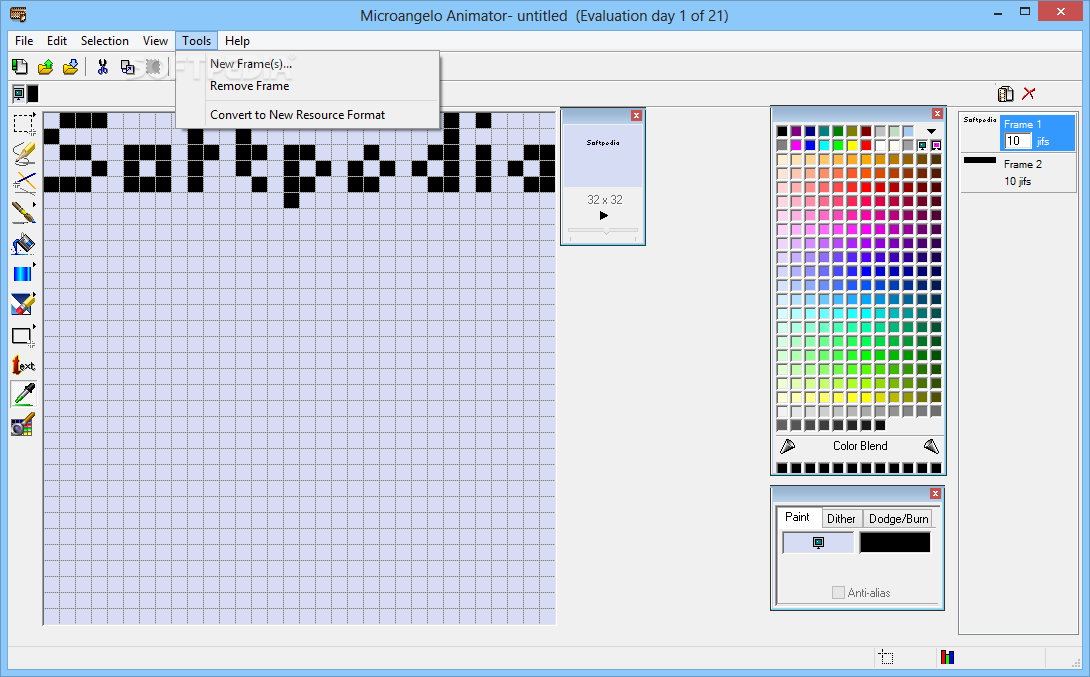Toggle the Anti-alias checkbox

(838, 593)
